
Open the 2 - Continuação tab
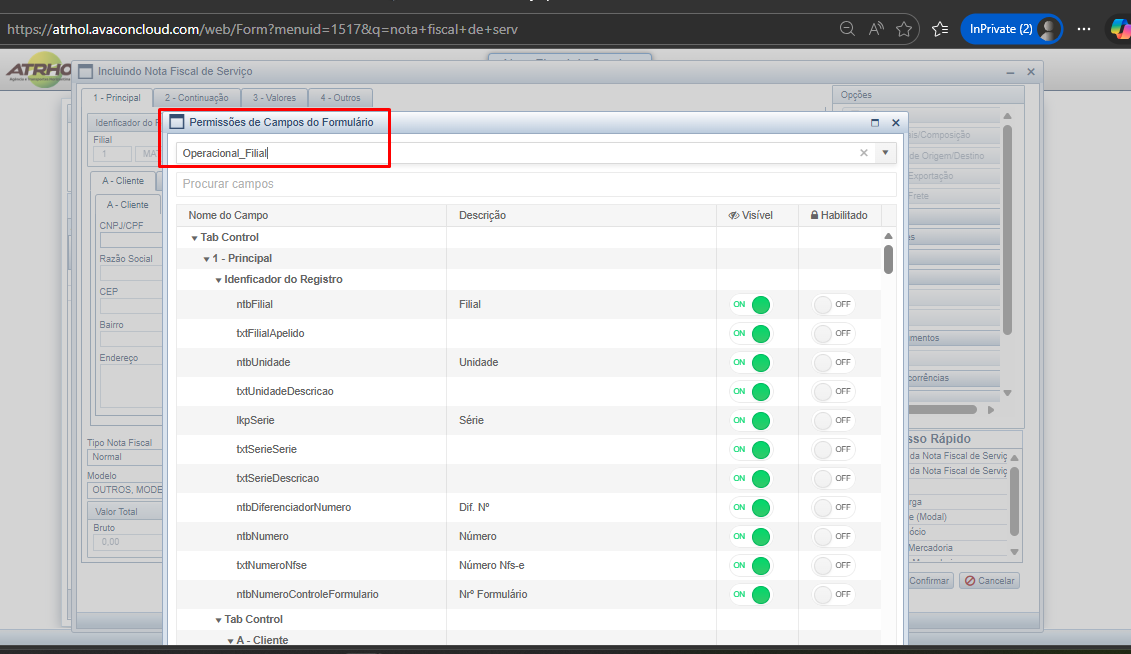(x=197, y=98)
